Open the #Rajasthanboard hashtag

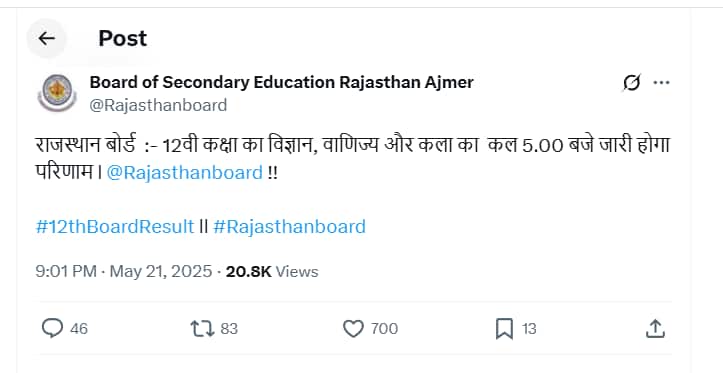pos(290,227)
